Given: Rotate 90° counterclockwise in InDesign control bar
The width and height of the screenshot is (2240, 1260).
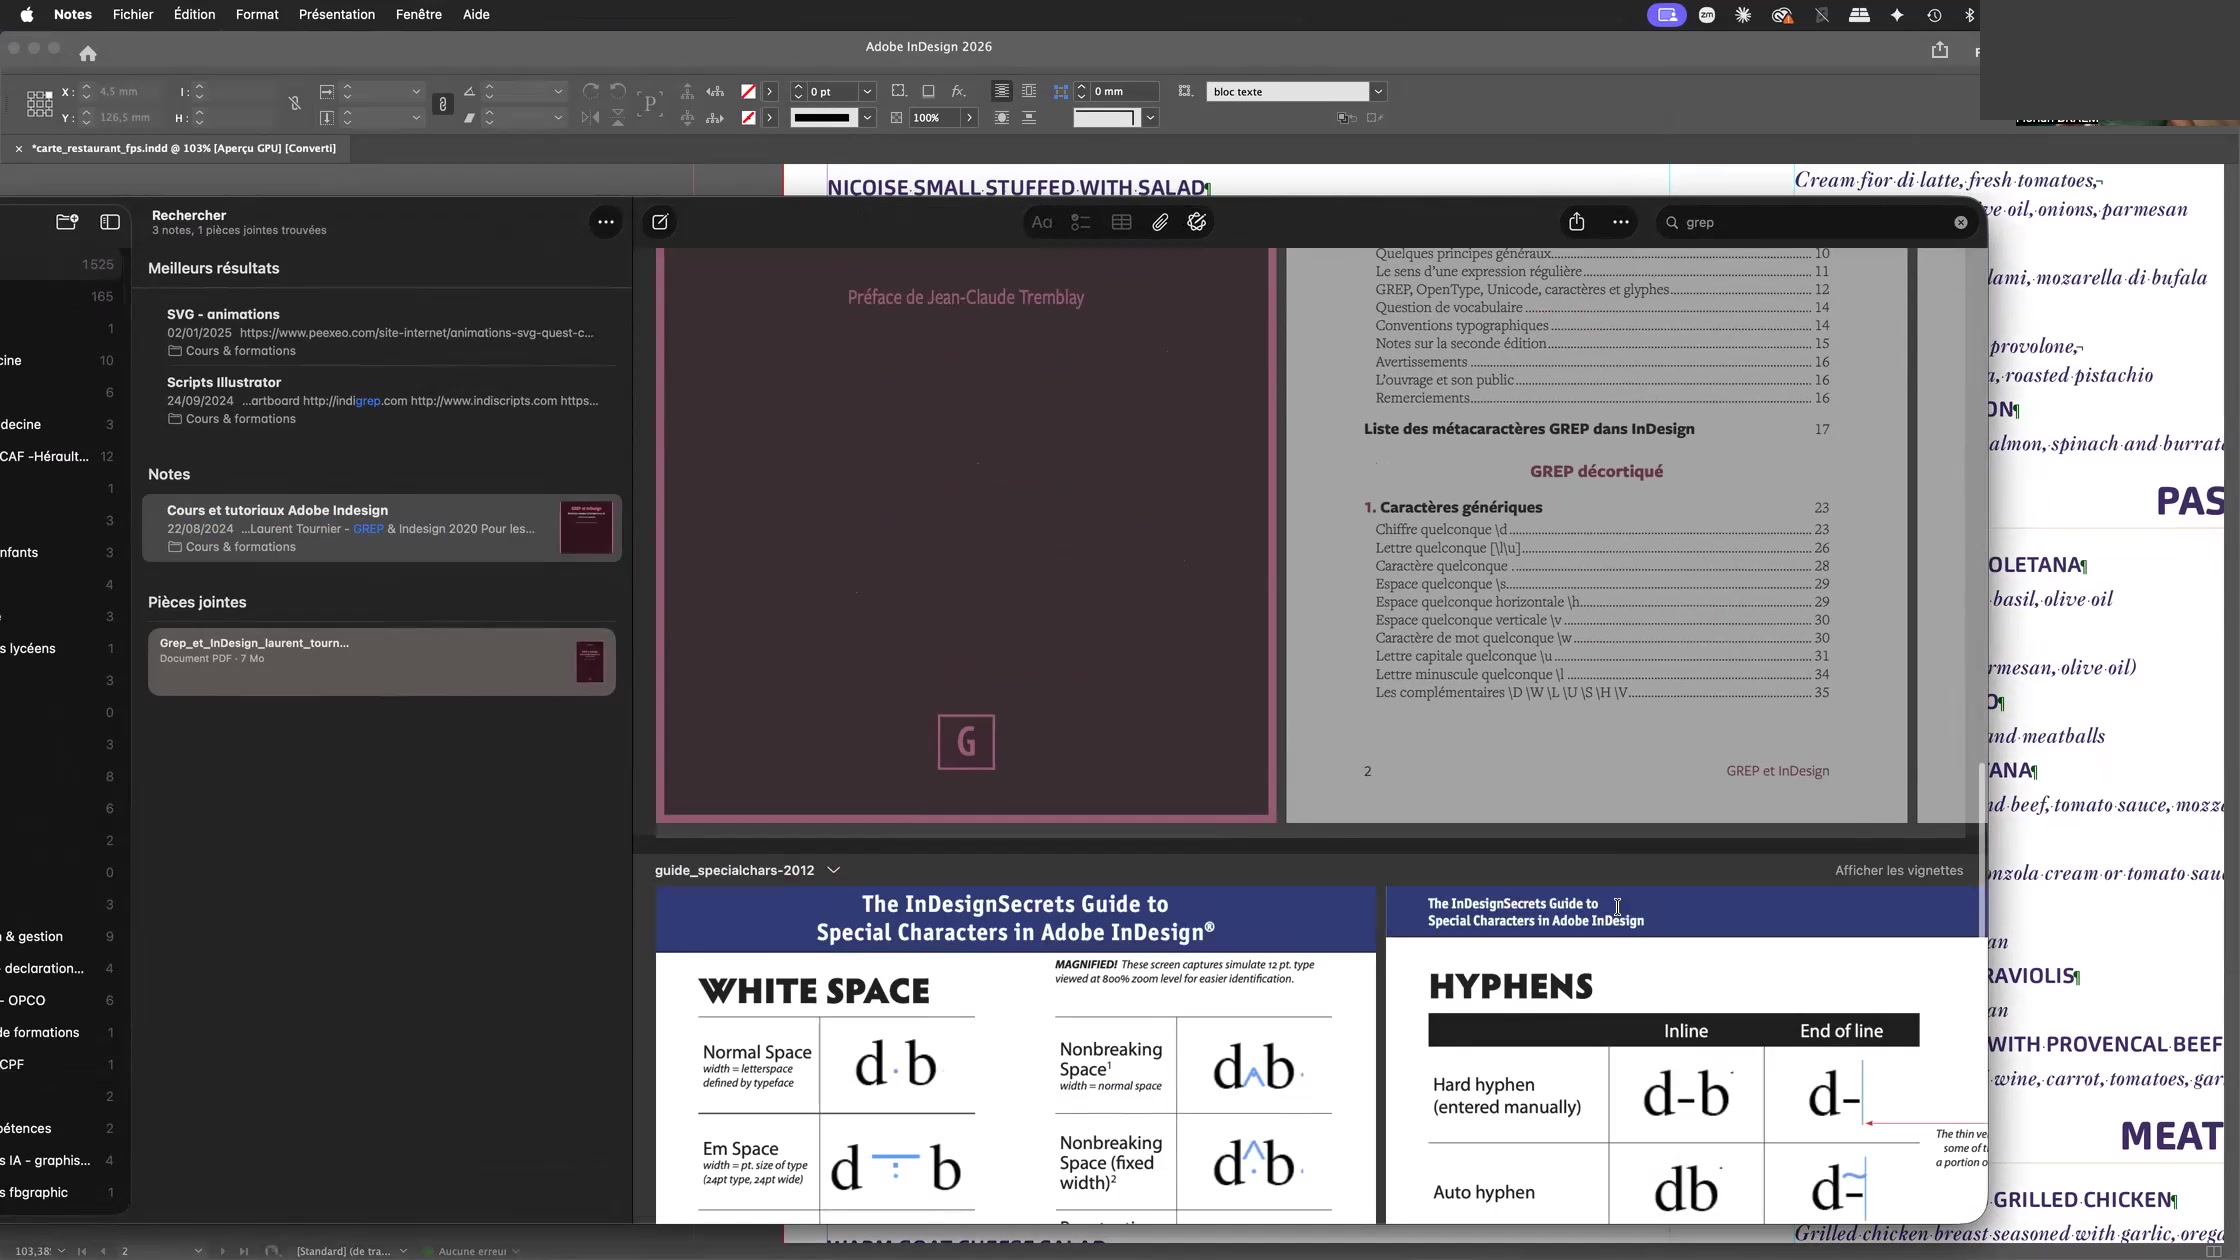Looking at the screenshot, I should click(618, 91).
